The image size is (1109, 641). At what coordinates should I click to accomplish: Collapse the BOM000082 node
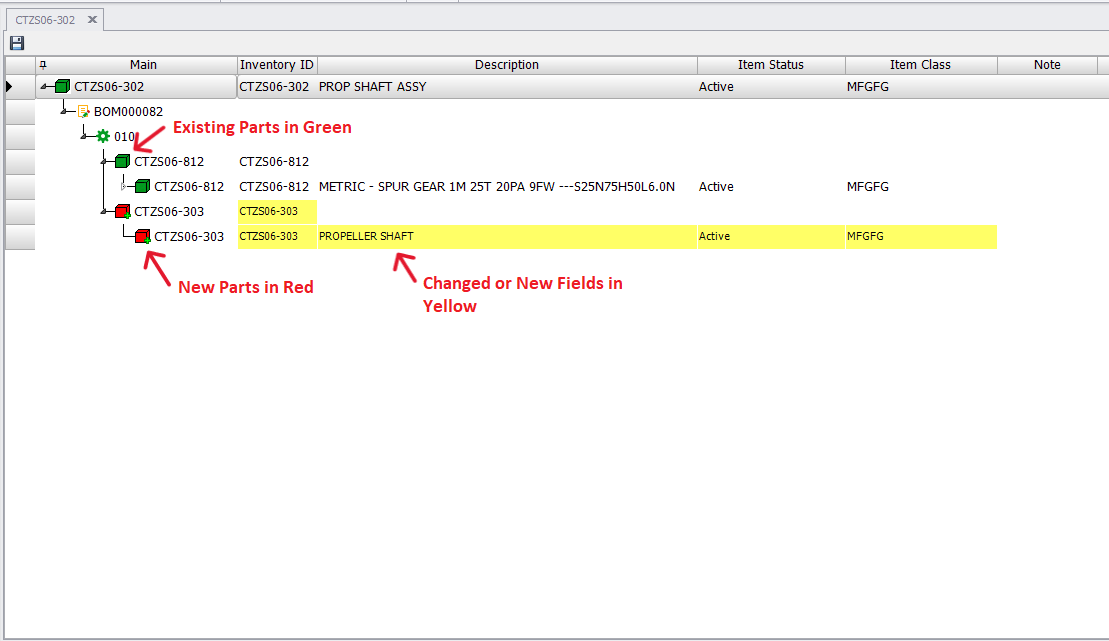(64, 112)
